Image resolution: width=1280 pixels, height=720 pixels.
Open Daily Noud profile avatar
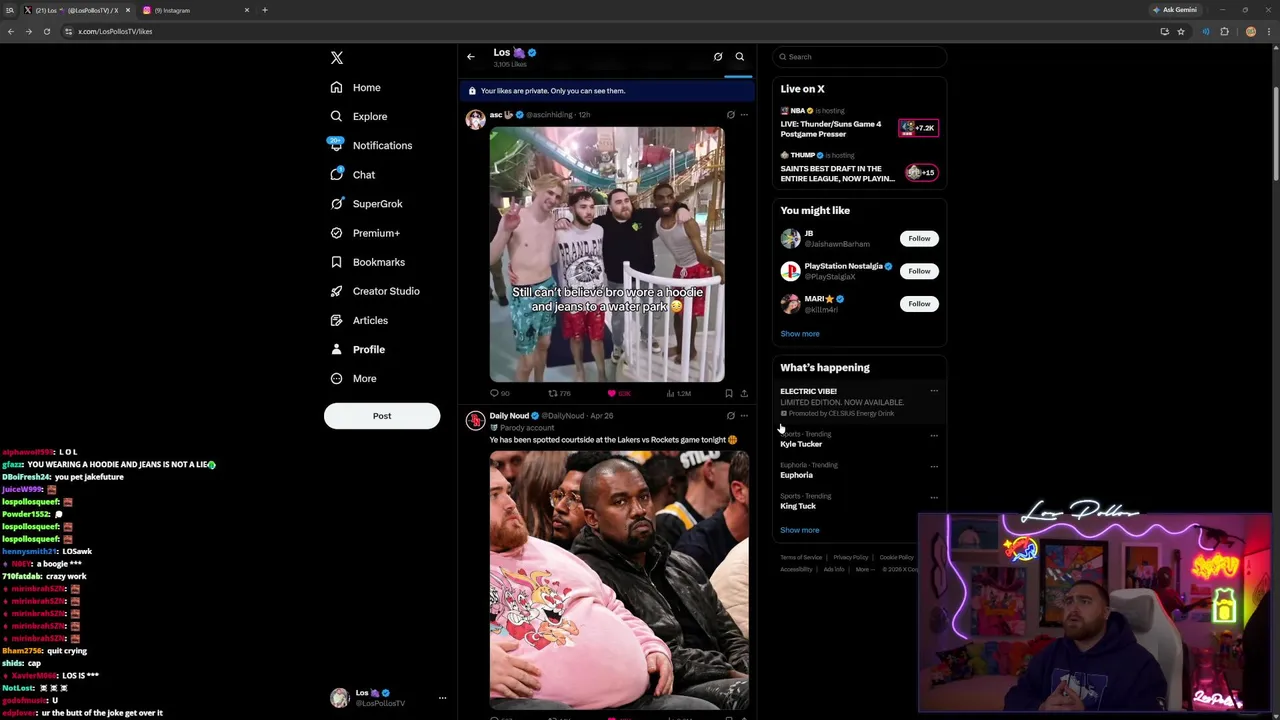pyautogui.click(x=476, y=421)
